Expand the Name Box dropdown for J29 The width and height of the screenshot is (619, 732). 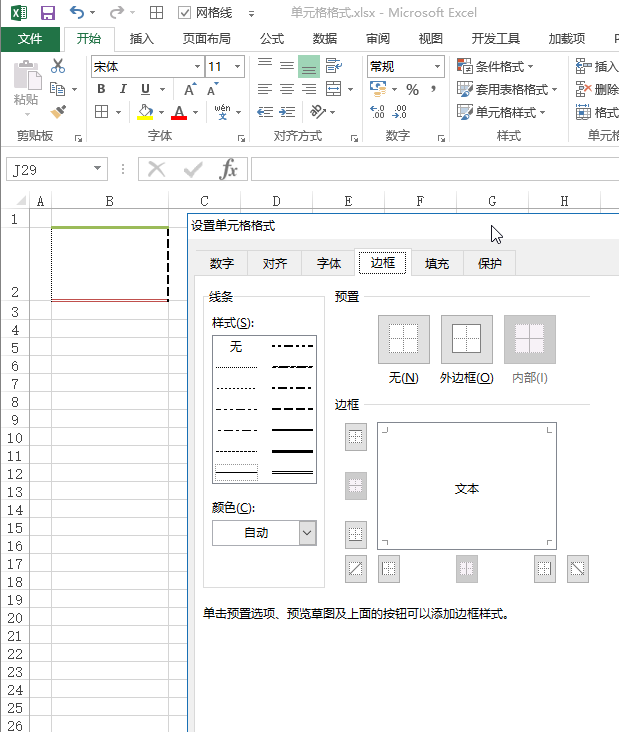click(97, 170)
